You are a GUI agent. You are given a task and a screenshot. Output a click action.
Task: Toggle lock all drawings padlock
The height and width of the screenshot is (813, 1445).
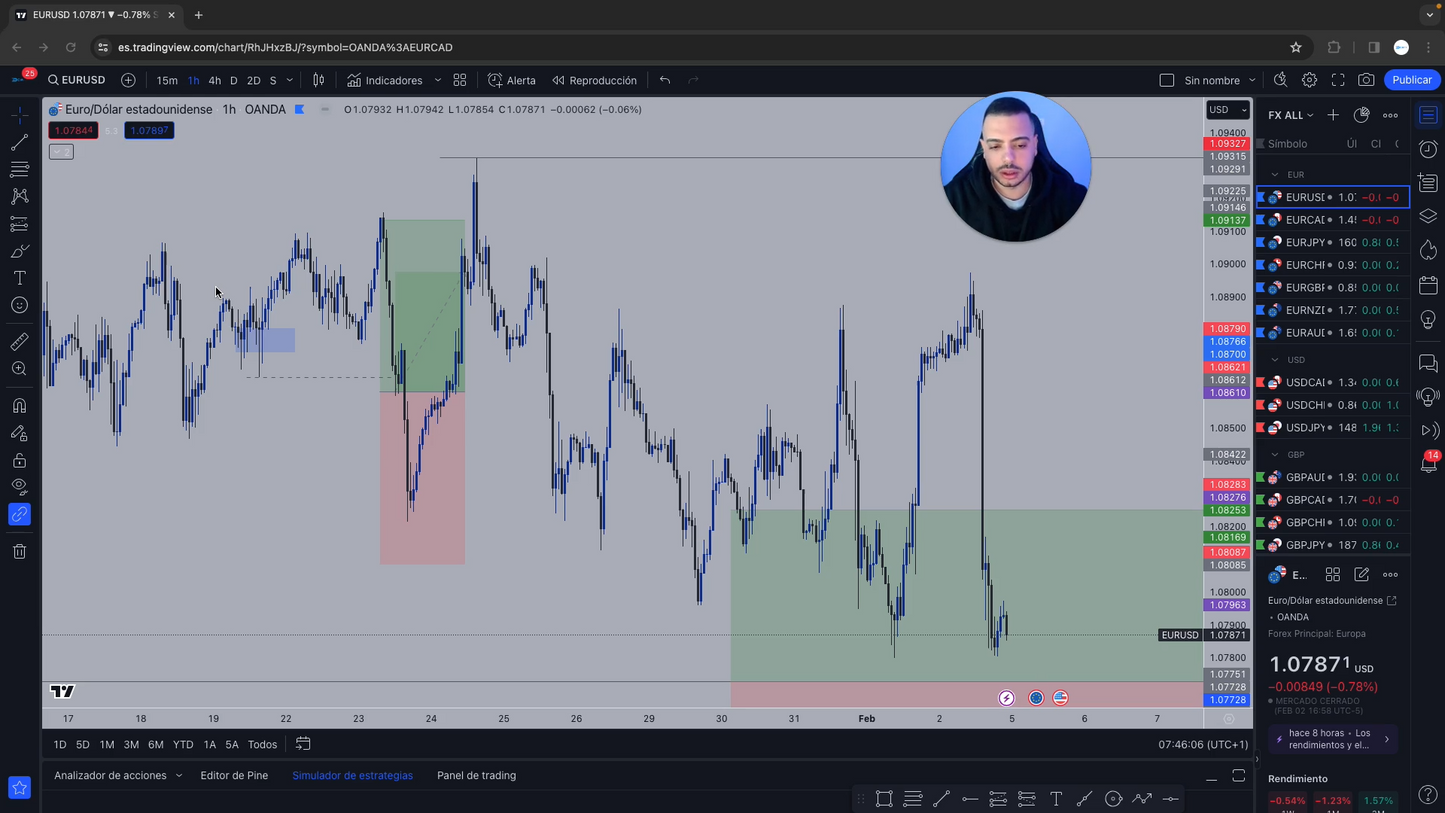[19, 460]
